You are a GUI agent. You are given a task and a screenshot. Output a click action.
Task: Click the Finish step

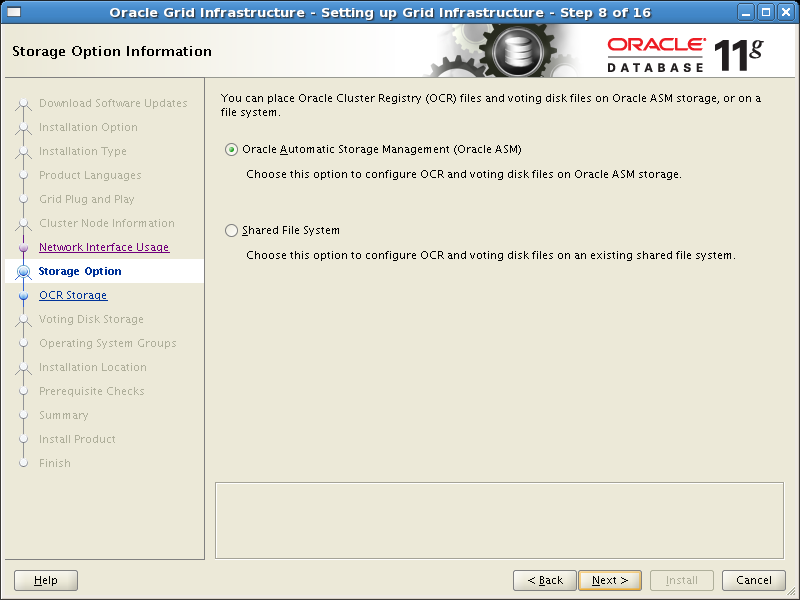coord(55,463)
